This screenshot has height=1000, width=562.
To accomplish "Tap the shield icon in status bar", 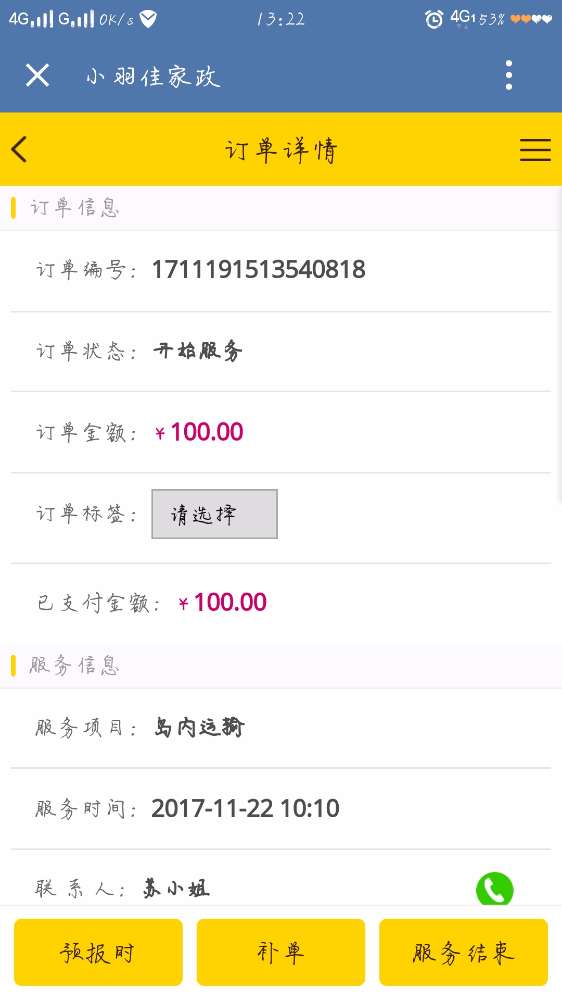I will pyautogui.click(x=148, y=19).
